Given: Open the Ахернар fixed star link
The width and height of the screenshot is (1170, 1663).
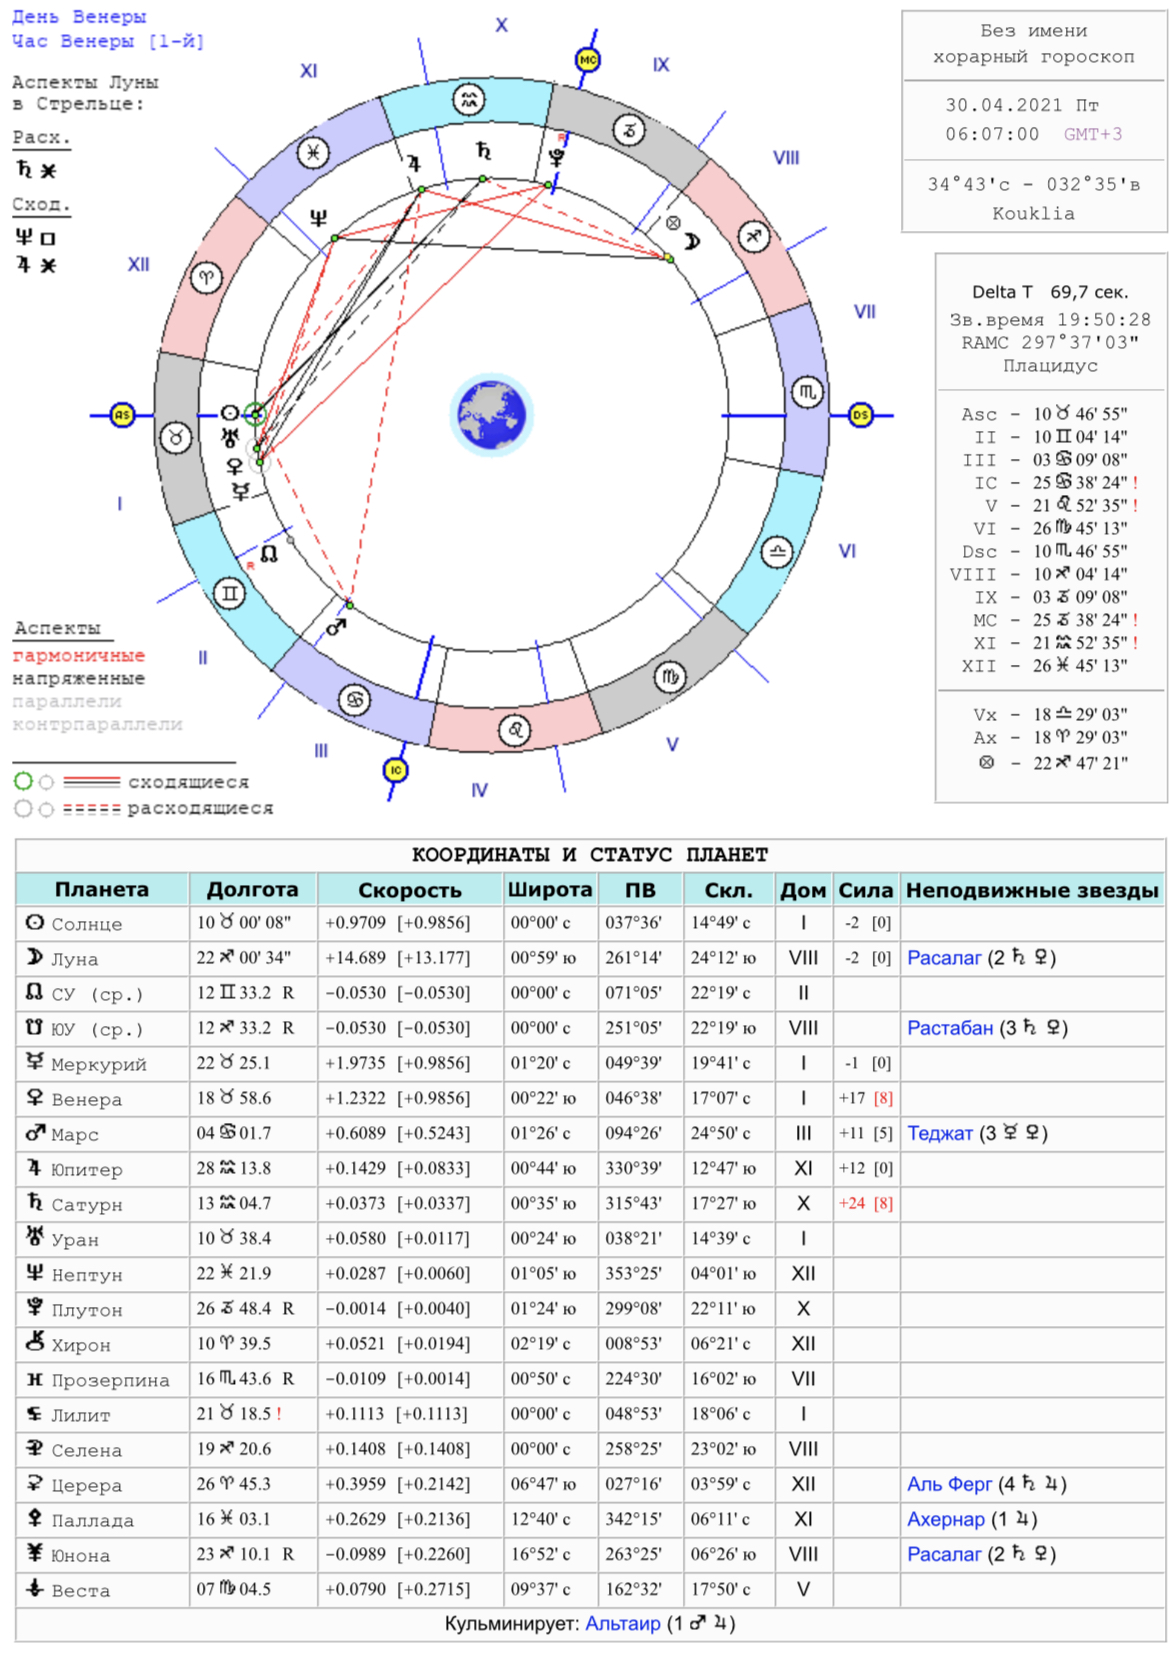Looking at the screenshot, I should [x=946, y=1519].
